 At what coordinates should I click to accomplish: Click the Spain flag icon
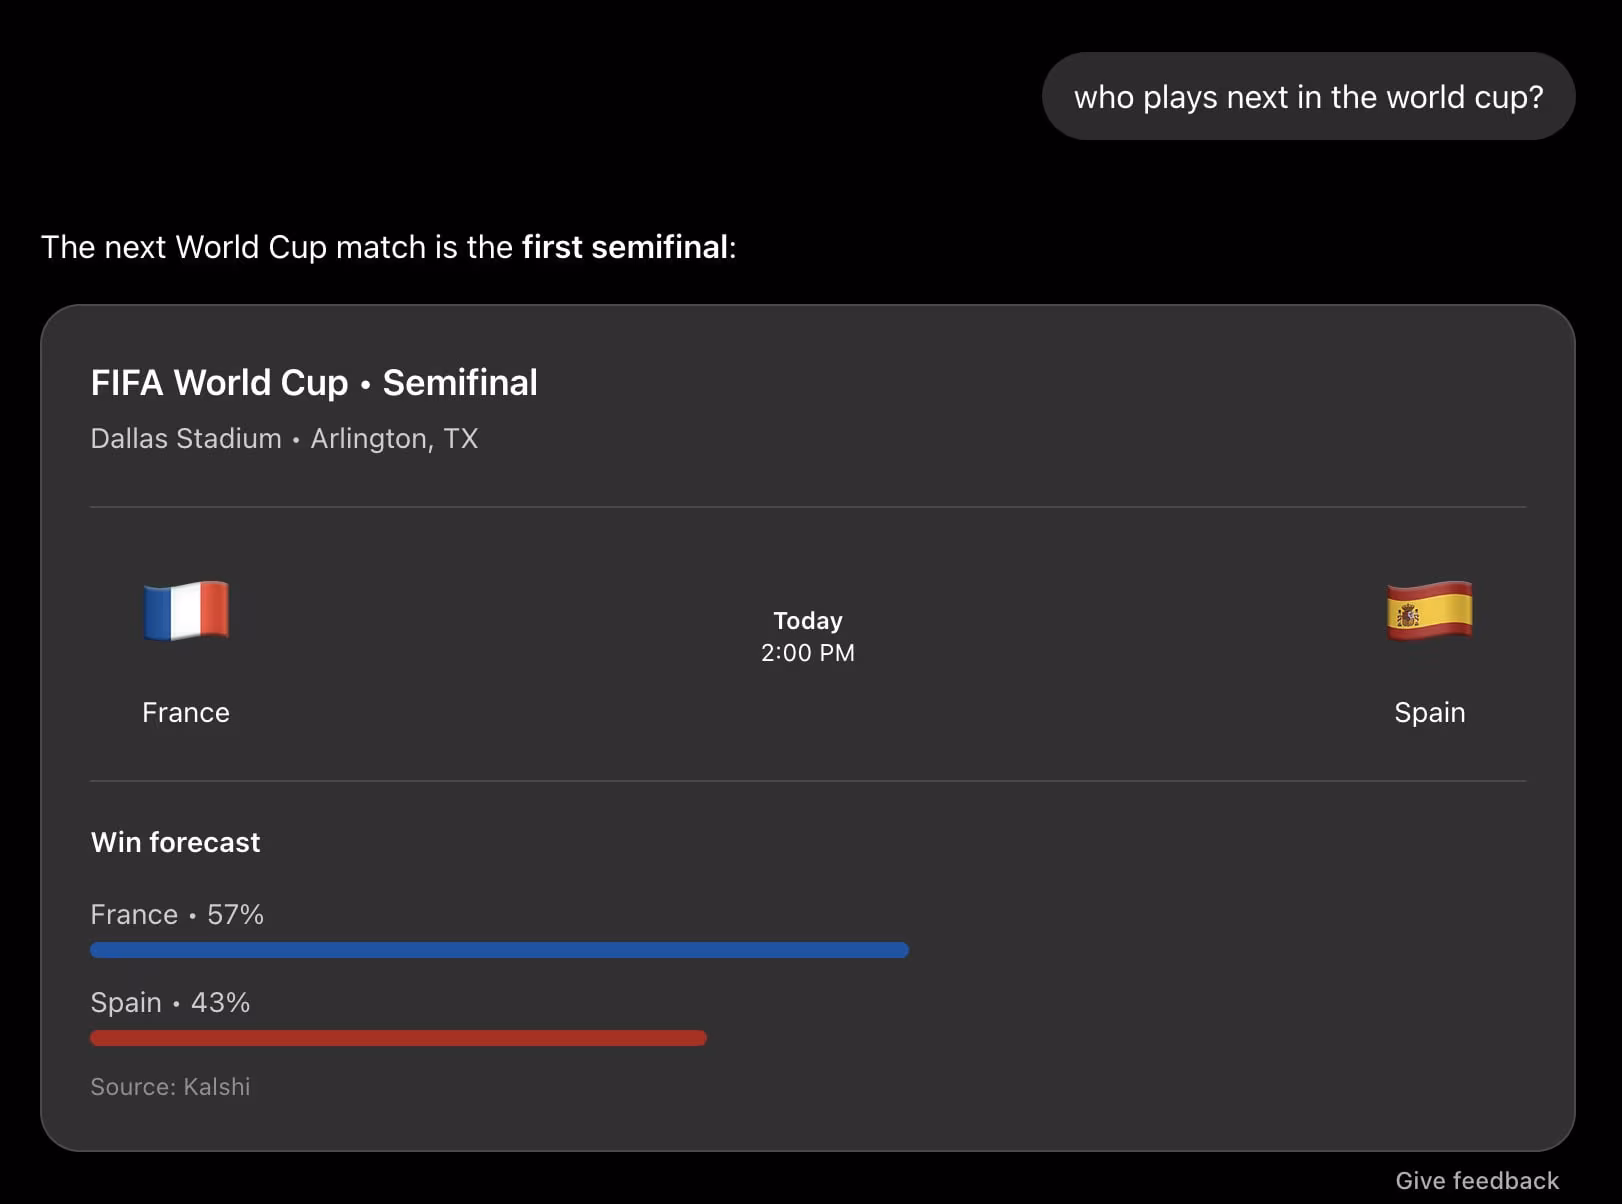pyautogui.click(x=1430, y=610)
